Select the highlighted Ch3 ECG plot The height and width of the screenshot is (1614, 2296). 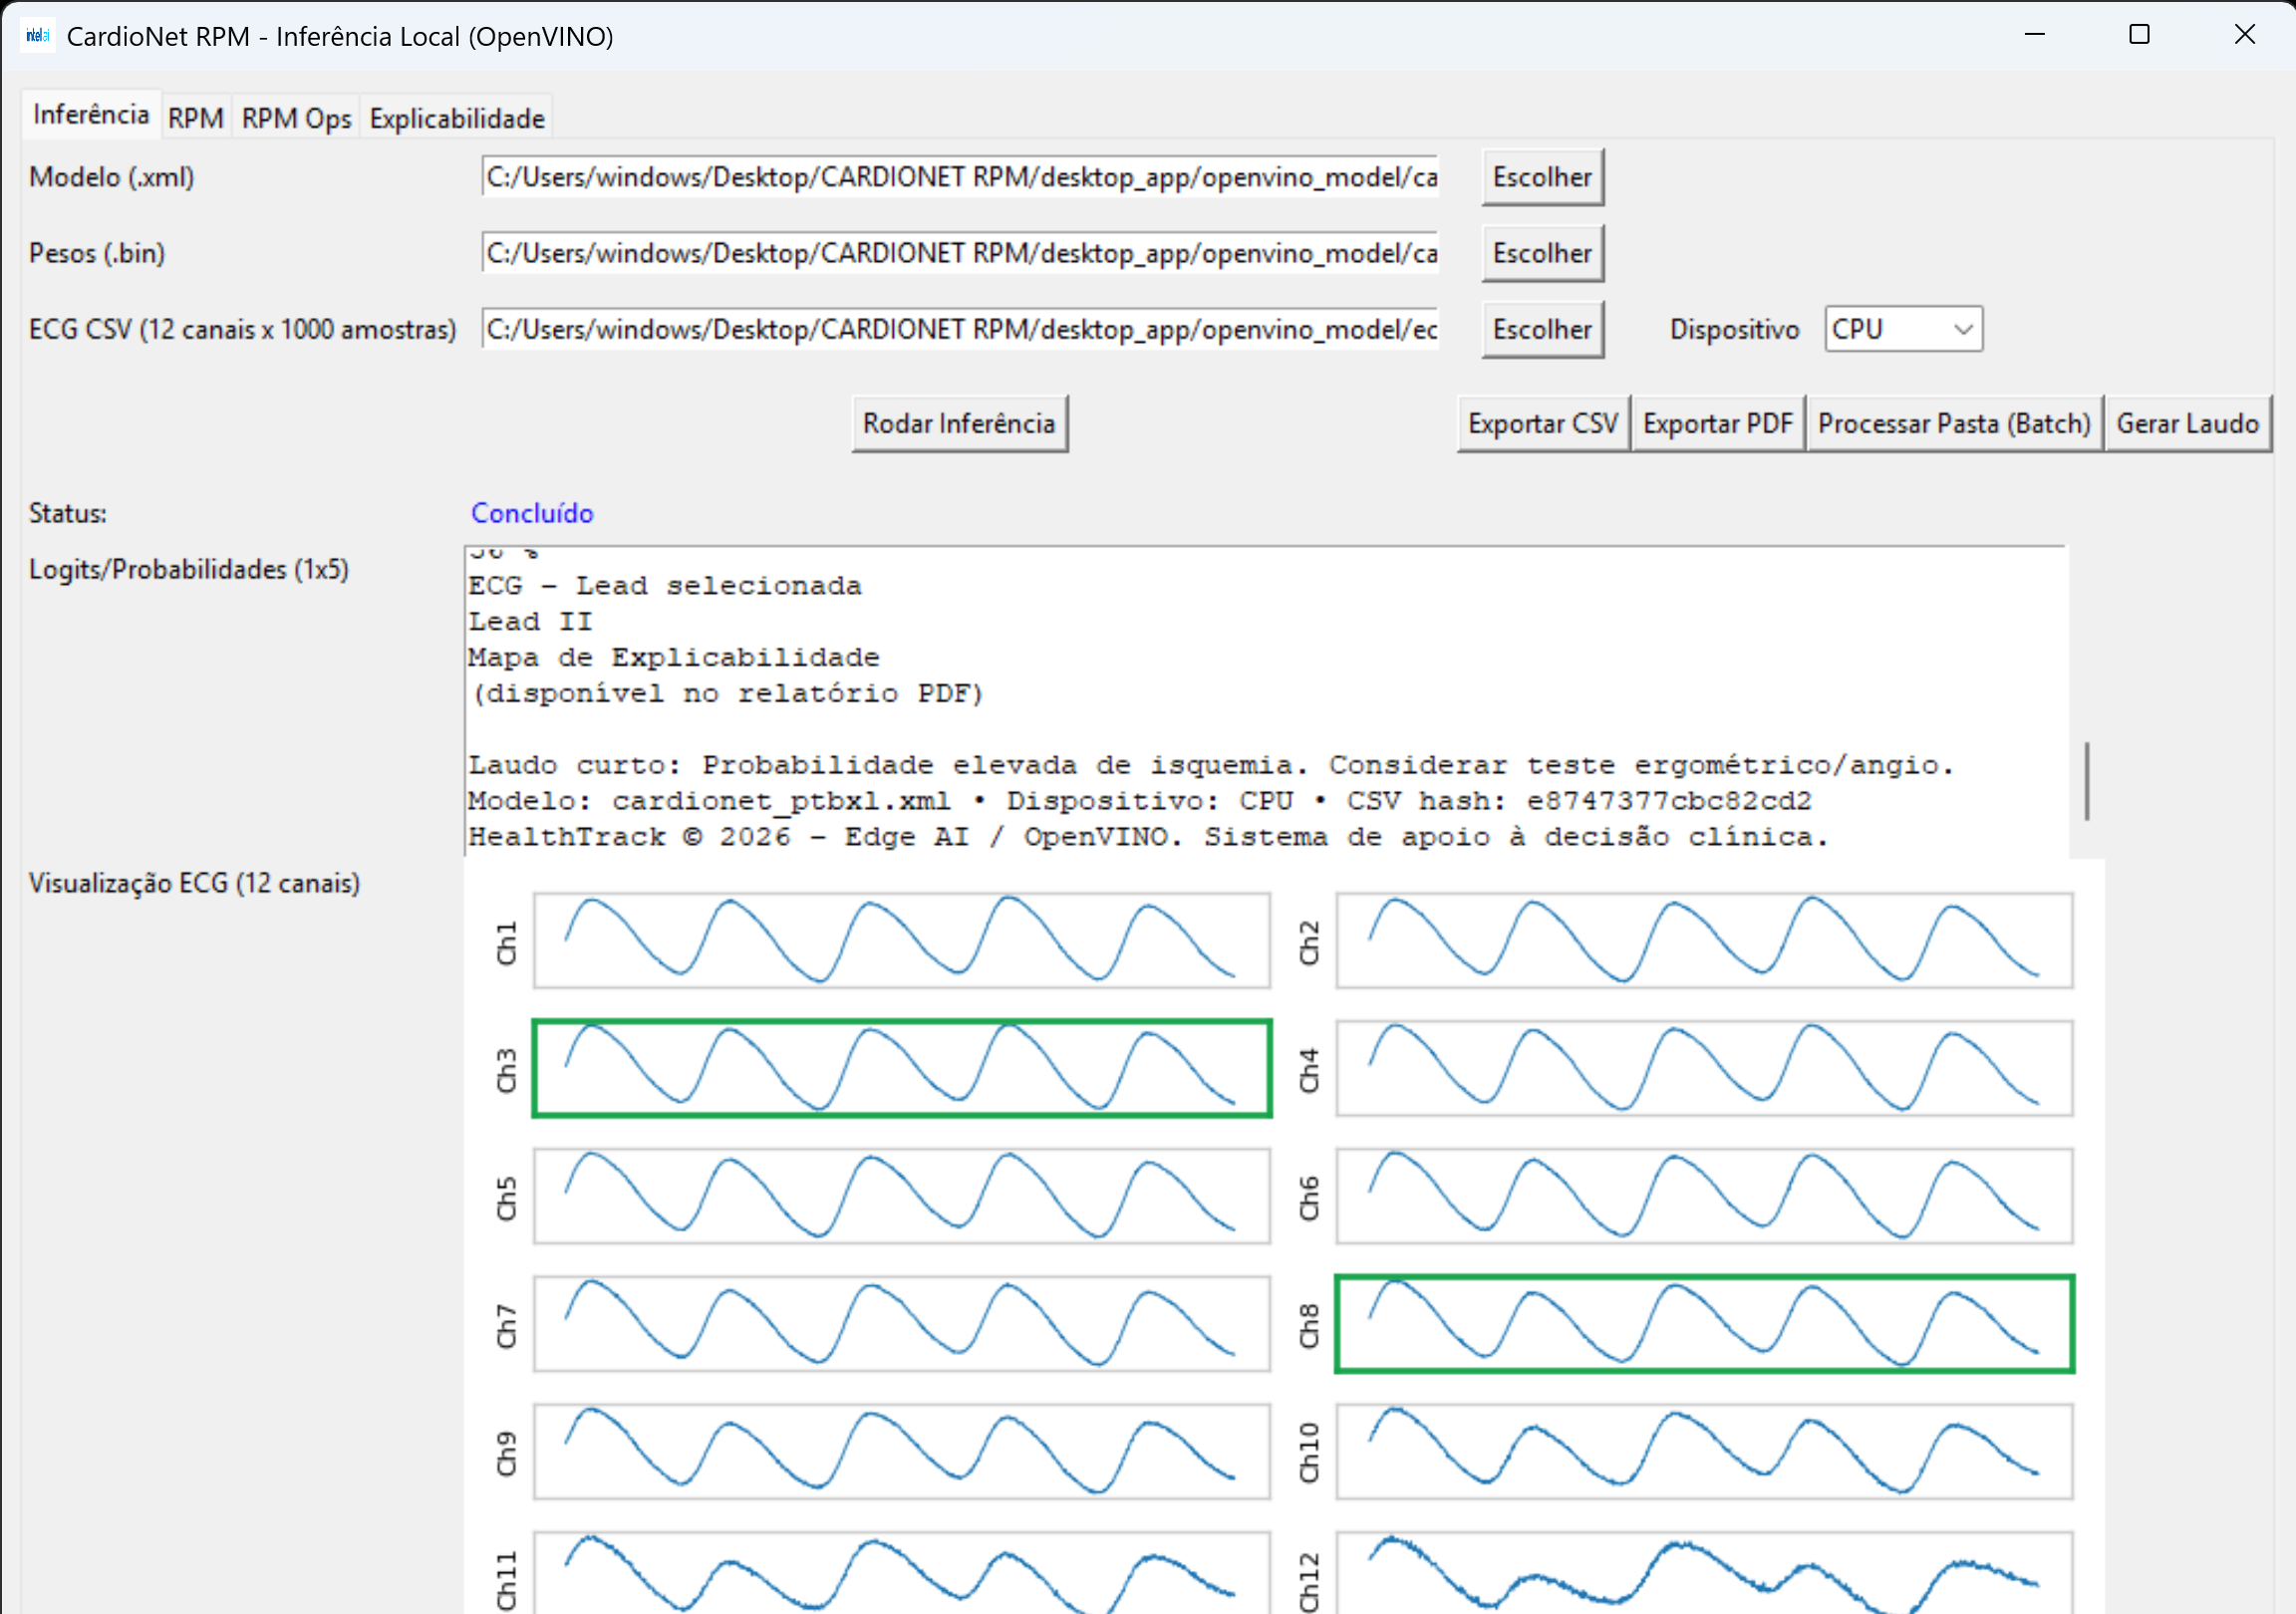901,1068
